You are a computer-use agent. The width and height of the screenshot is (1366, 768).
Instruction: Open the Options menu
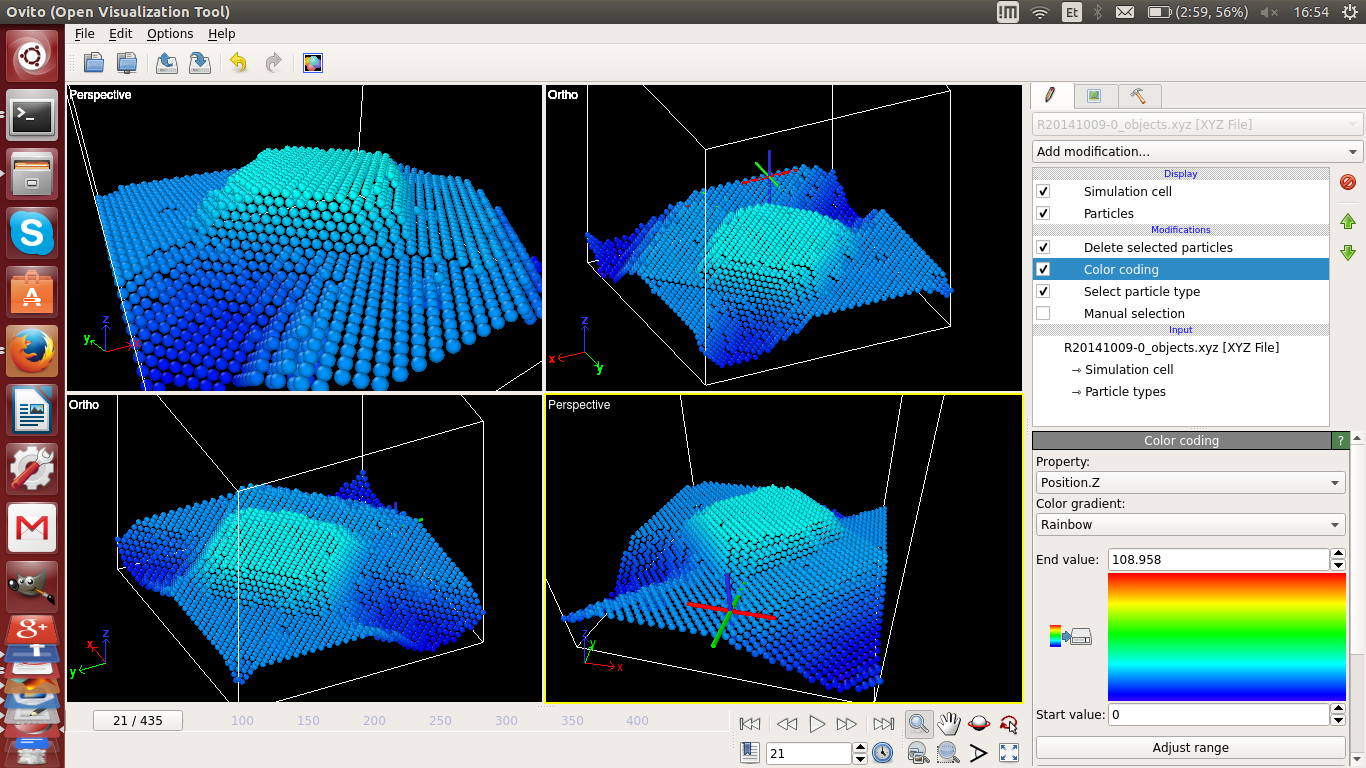[170, 33]
